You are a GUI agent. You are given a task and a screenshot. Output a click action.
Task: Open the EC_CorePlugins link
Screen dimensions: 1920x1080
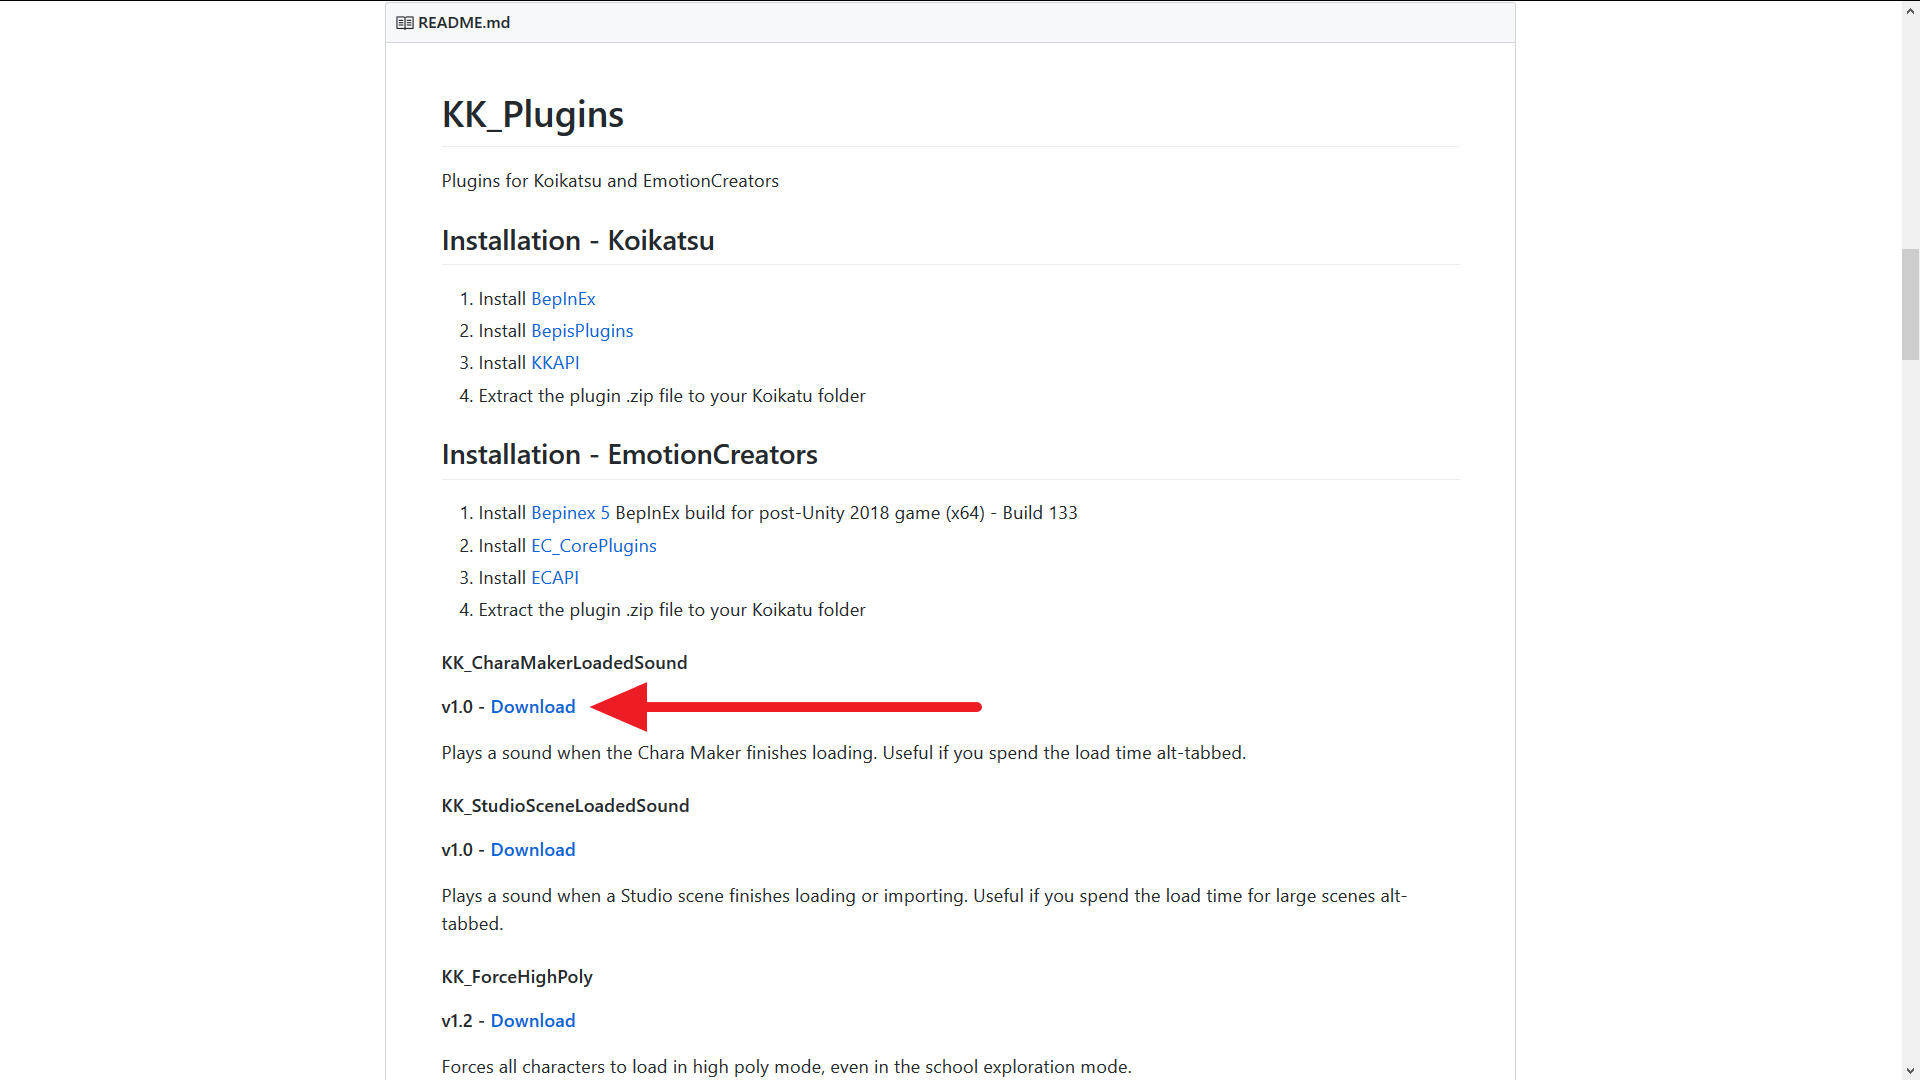pos(594,546)
